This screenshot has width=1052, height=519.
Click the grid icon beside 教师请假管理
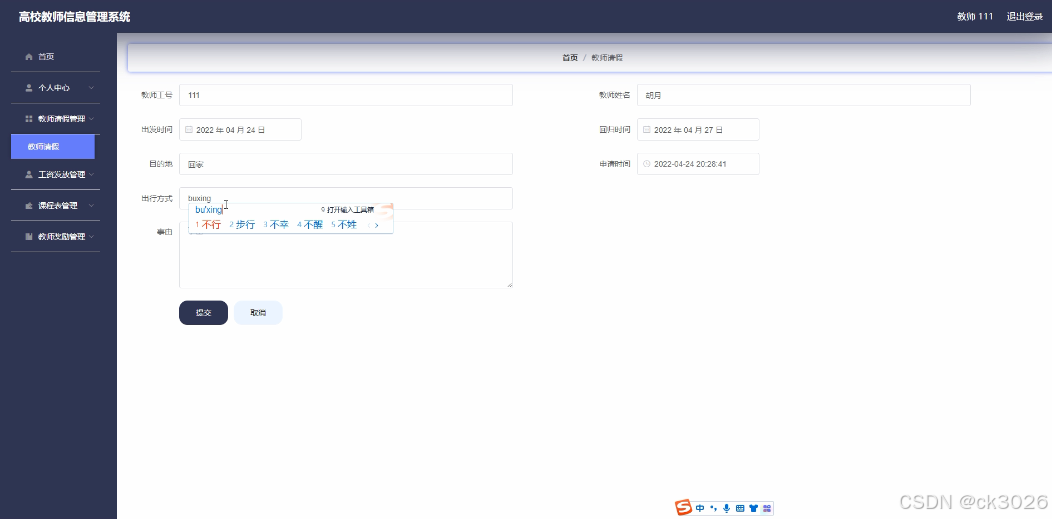[29, 119]
